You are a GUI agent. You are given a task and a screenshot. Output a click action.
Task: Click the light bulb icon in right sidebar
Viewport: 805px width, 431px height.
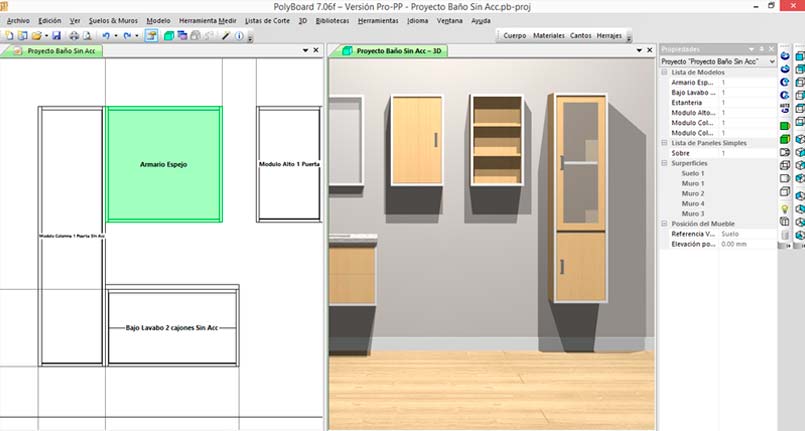pyautogui.click(x=785, y=208)
